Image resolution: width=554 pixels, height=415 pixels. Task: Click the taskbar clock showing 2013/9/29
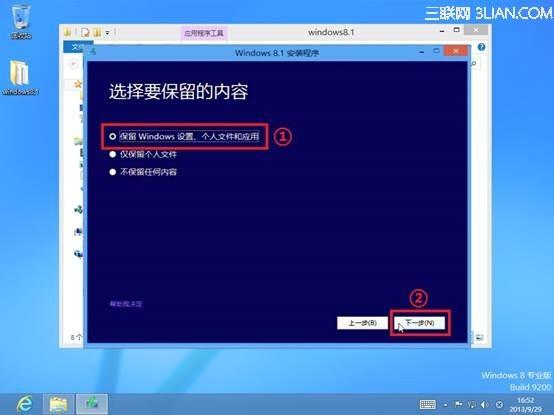(525, 405)
